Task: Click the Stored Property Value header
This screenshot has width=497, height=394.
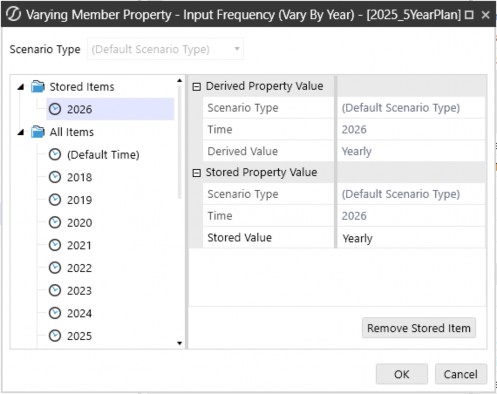Action: (261, 172)
